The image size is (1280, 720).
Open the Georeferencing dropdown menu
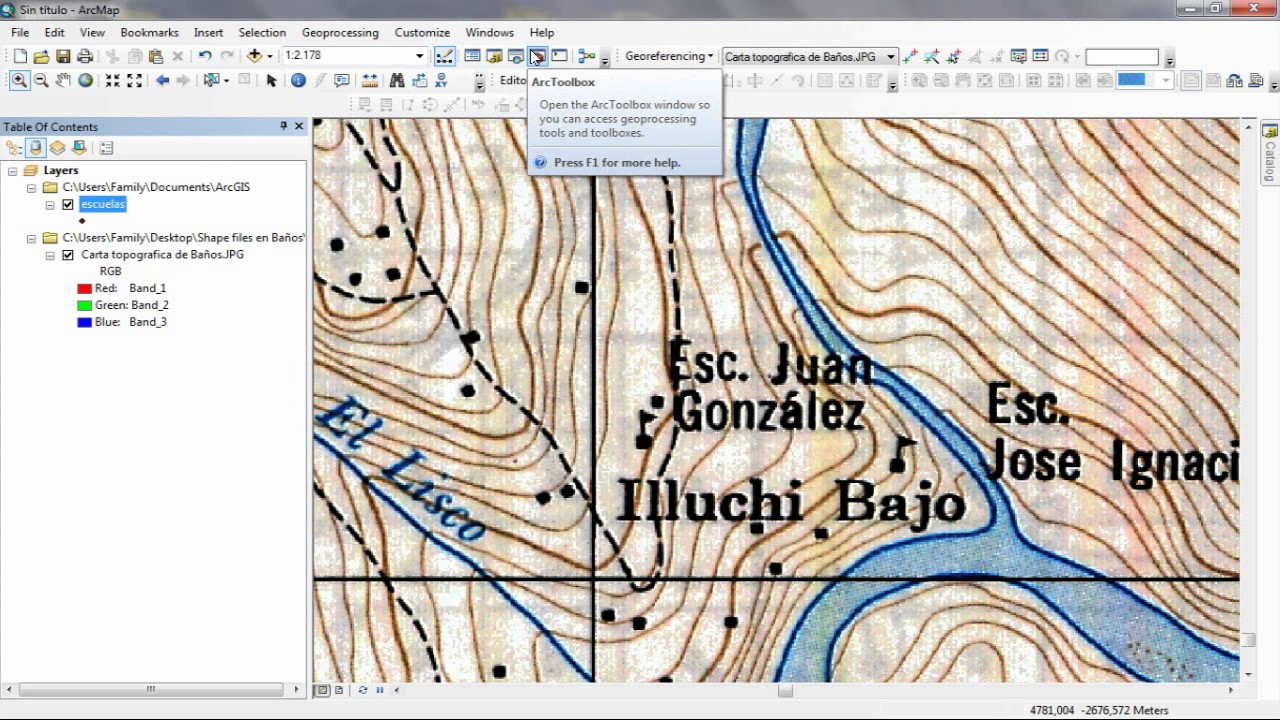point(669,56)
